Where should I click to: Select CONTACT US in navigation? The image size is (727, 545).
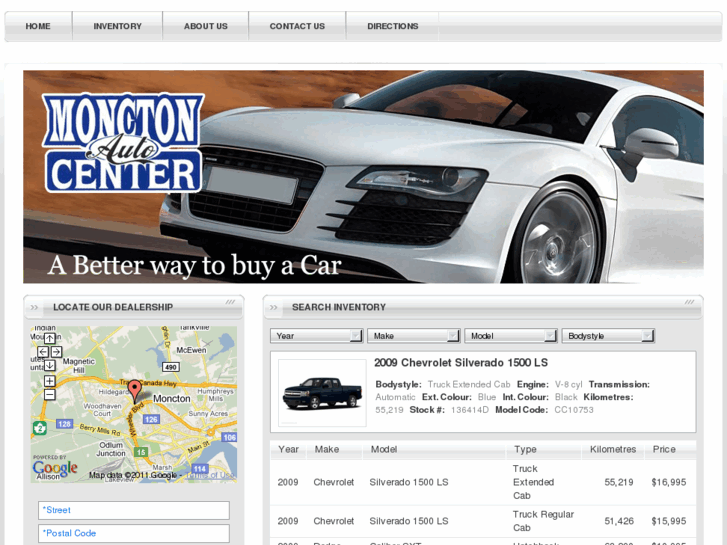[297, 26]
